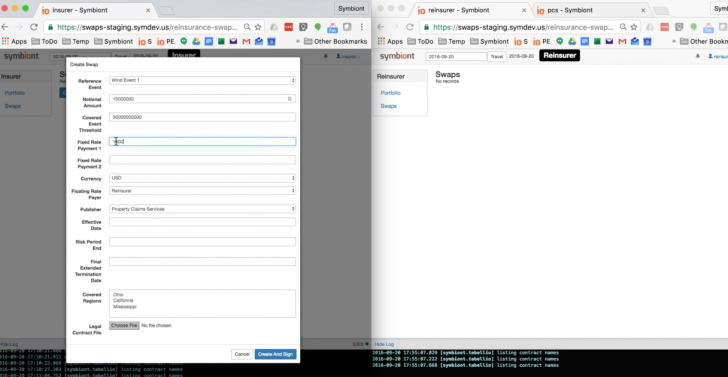728x377 pixels.
Task: Cancel the Create Swap dialog
Action: click(242, 354)
